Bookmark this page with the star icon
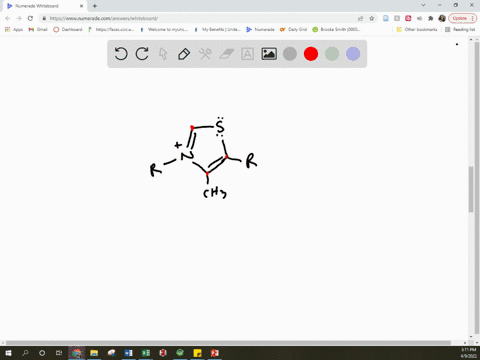480x360 pixels. click(x=372, y=18)
